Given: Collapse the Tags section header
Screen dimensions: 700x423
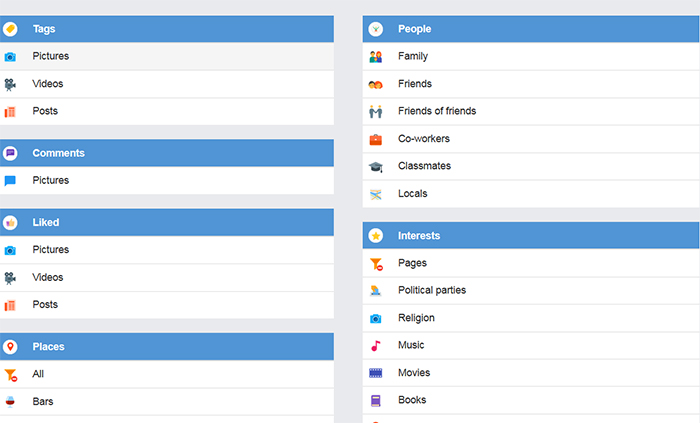Looking at the screenshot, I should (166, 29).
